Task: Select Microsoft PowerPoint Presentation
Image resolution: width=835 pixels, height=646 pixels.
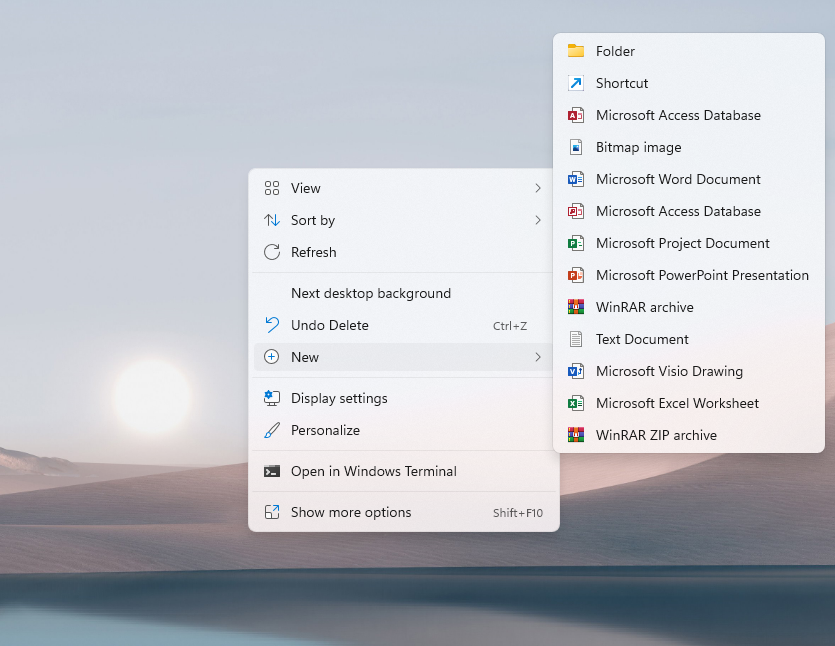Action: (689, 275)
